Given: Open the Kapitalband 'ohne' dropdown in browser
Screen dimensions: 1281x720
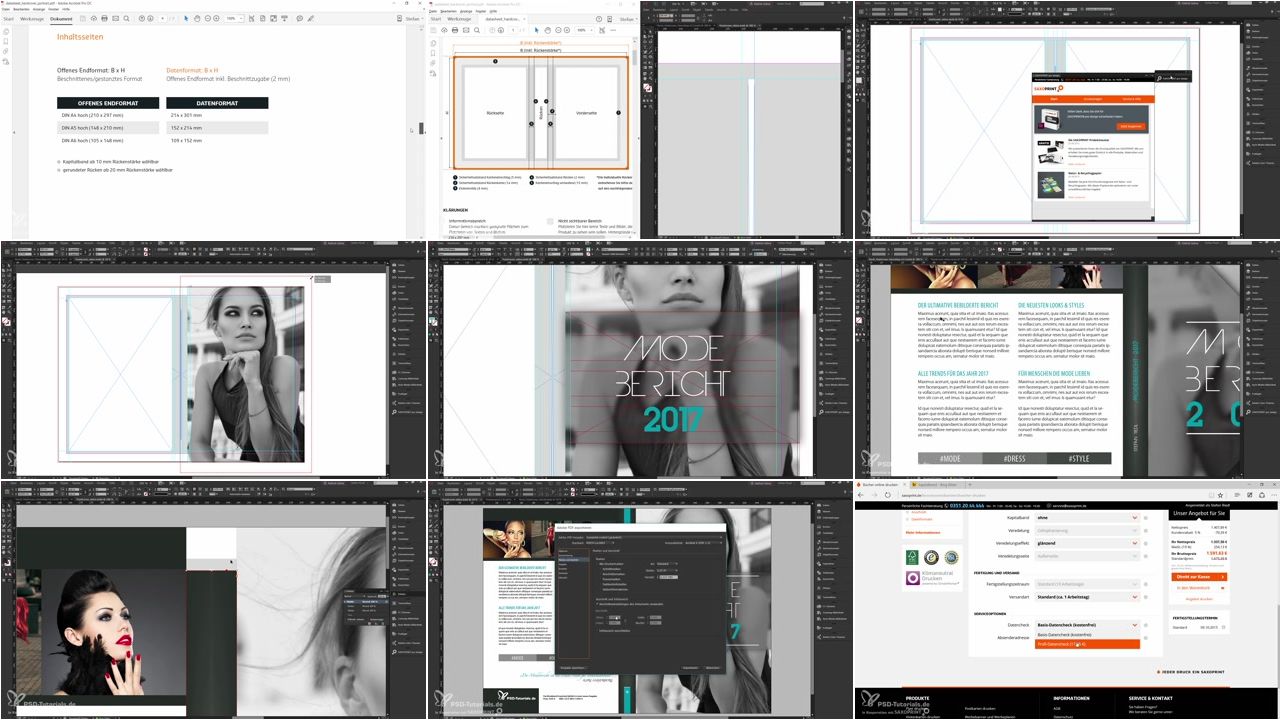Looking at the screenshot, I should pos(1087,518).
